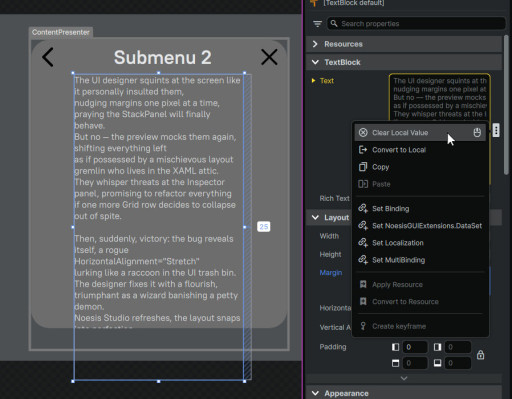512x399 pixels.
Task: Choose Set Localization
Action: [x=421, y=243]
